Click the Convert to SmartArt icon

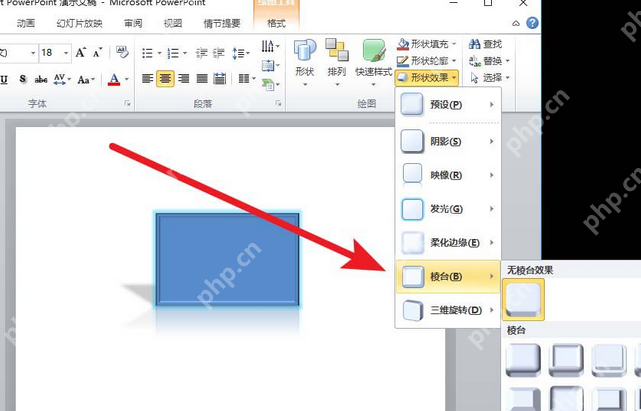coord(270,84)
